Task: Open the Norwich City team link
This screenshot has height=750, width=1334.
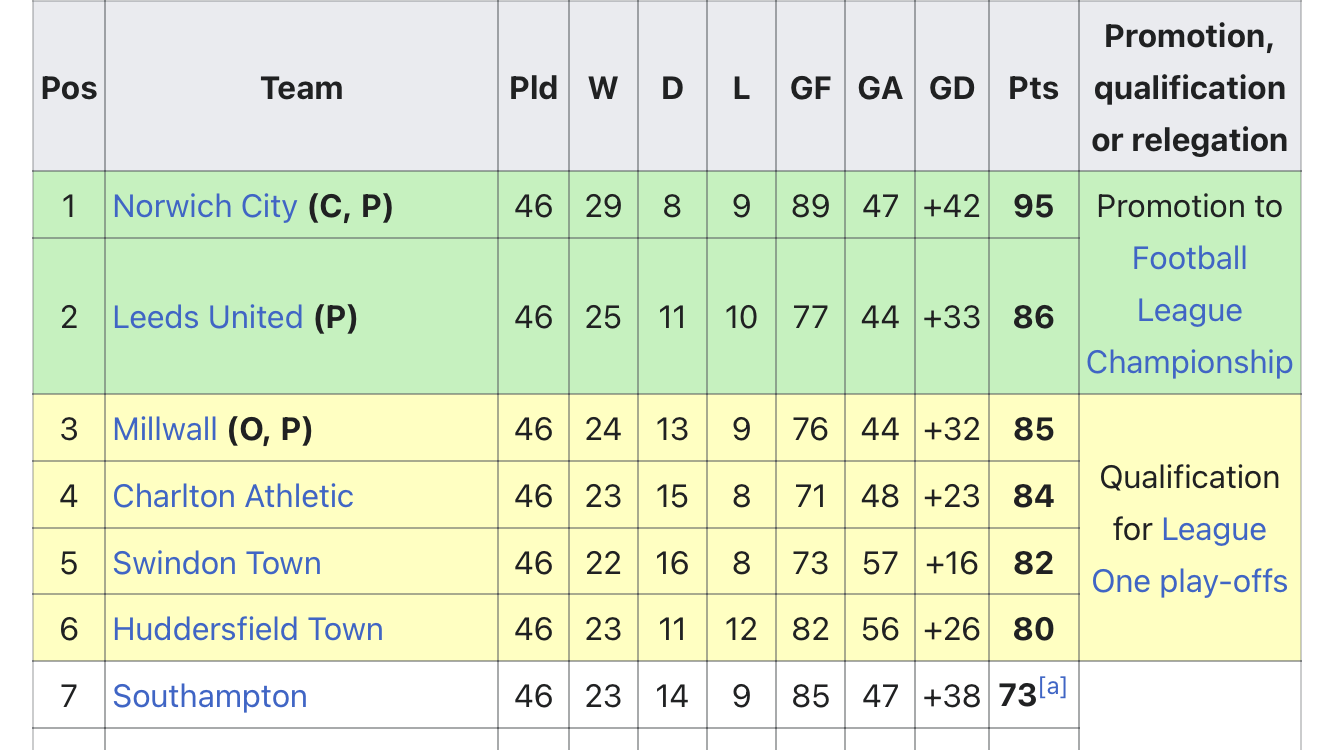Action: (205, 206)
